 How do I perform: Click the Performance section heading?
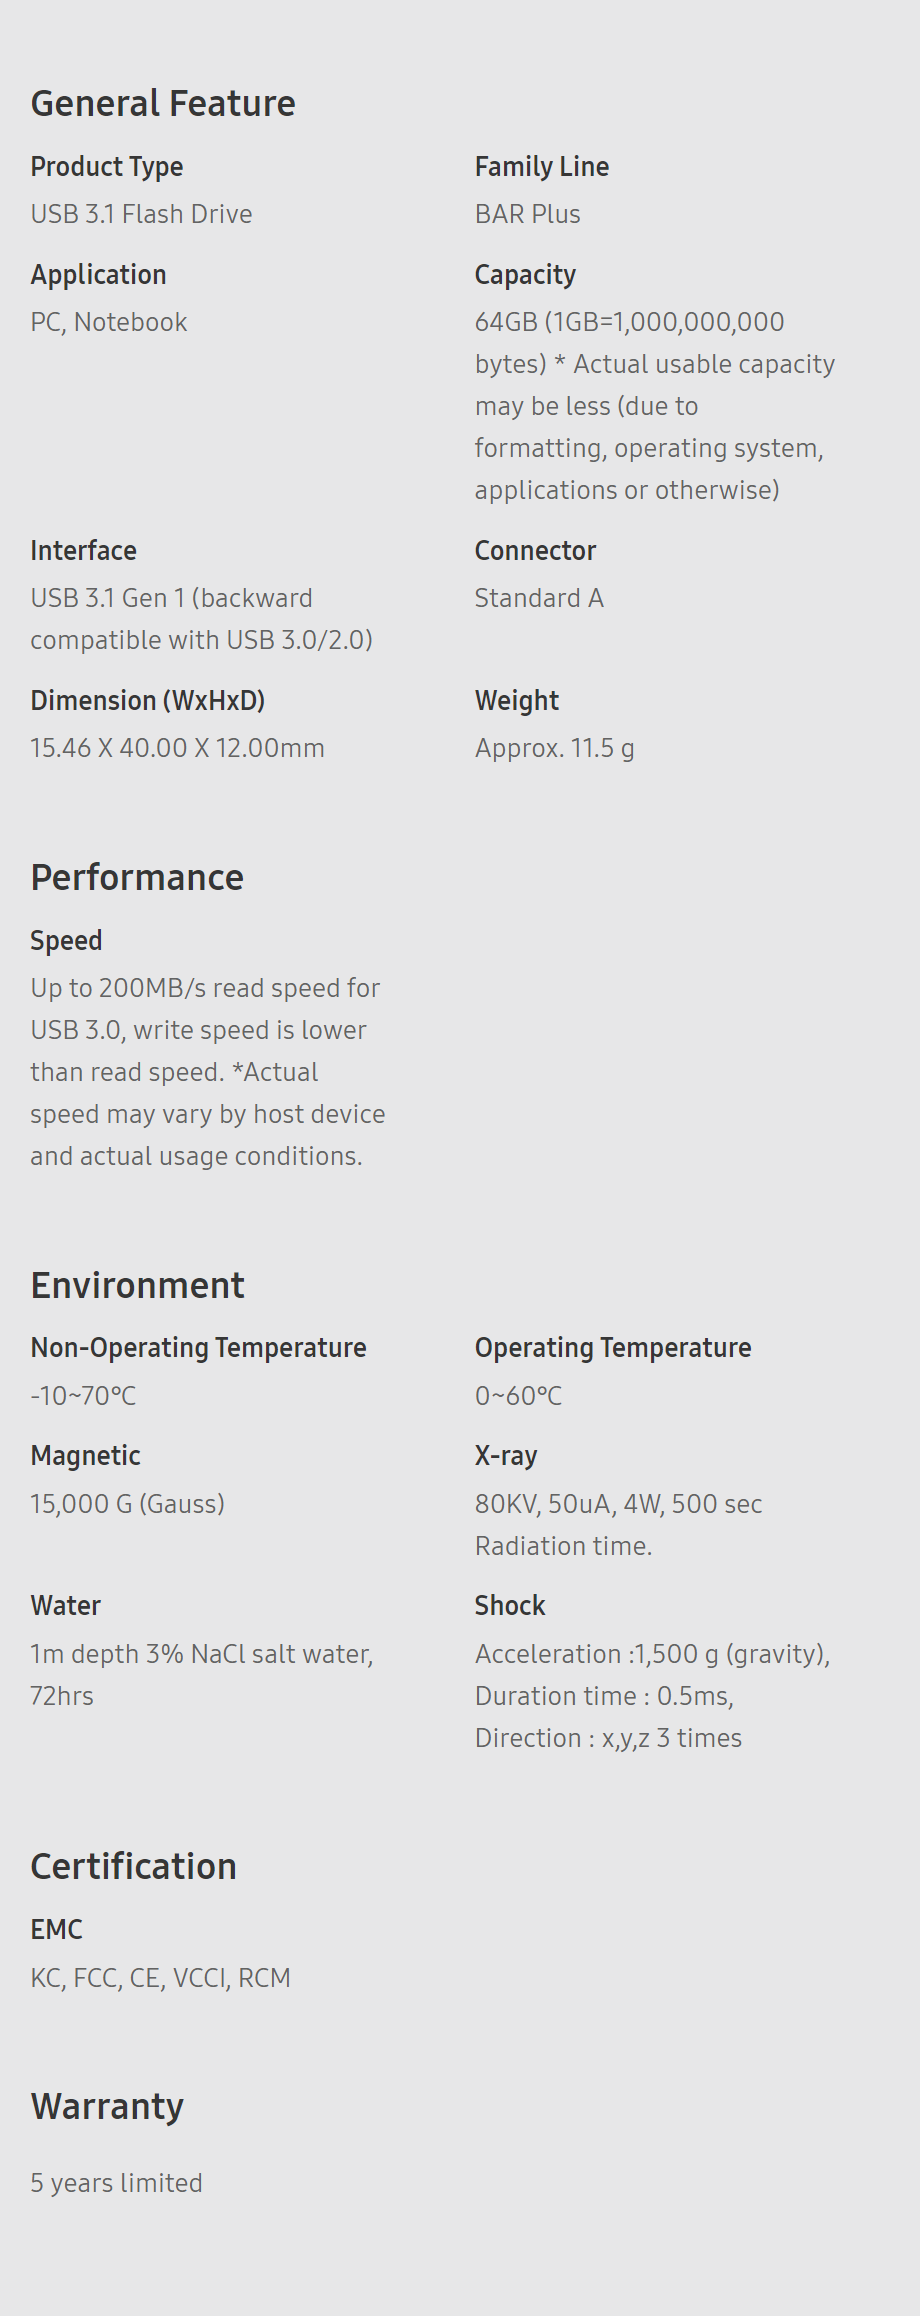137,878
